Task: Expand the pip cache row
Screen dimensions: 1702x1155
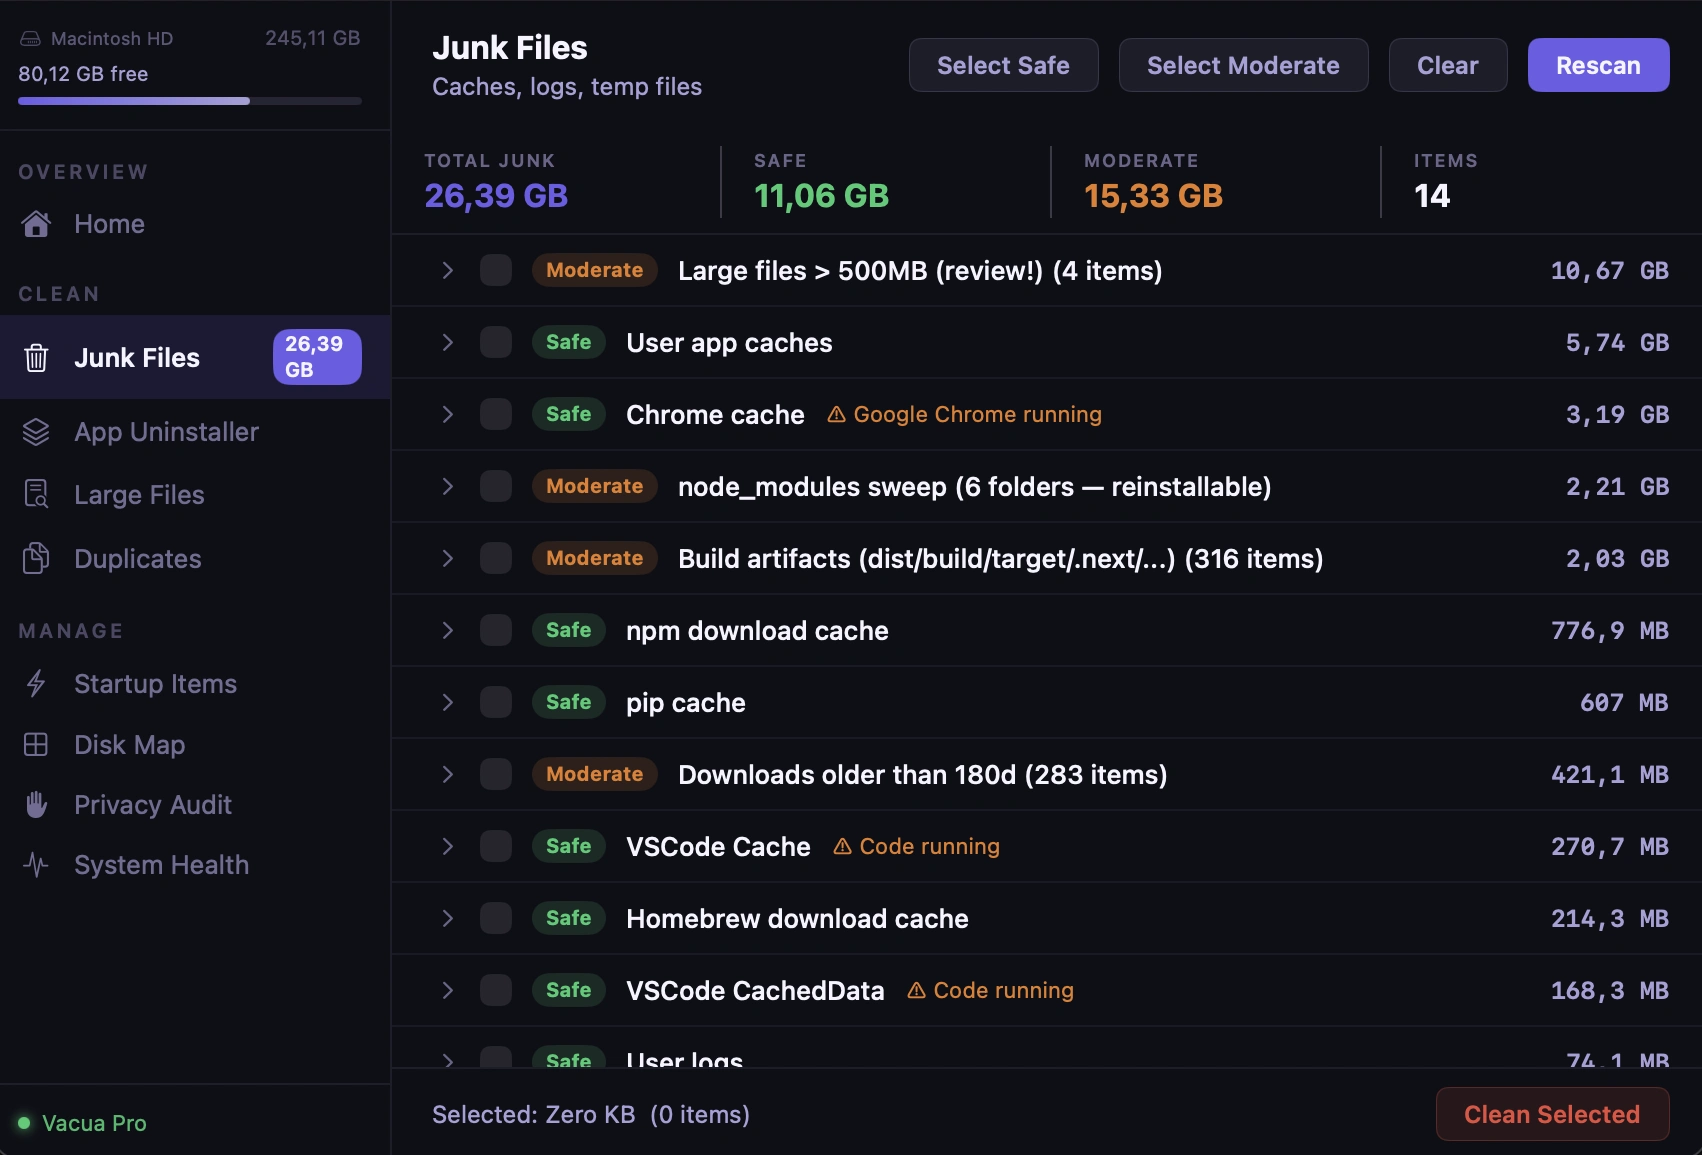Action: click(448, 702)
